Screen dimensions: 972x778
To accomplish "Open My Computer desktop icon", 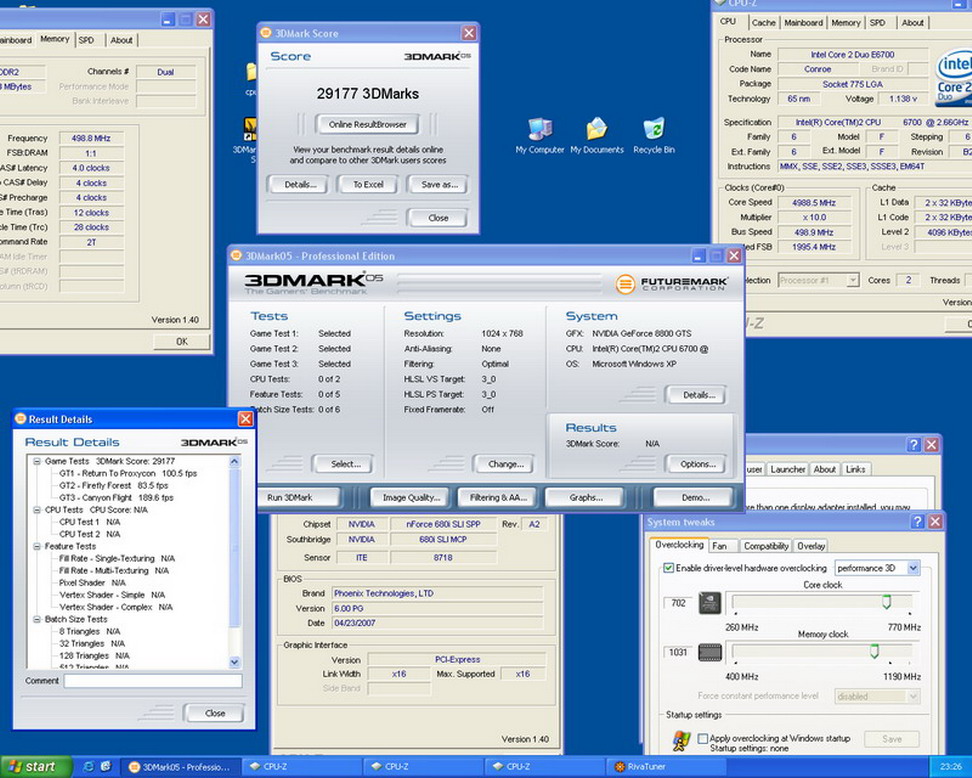I will (x=539, y=135).
